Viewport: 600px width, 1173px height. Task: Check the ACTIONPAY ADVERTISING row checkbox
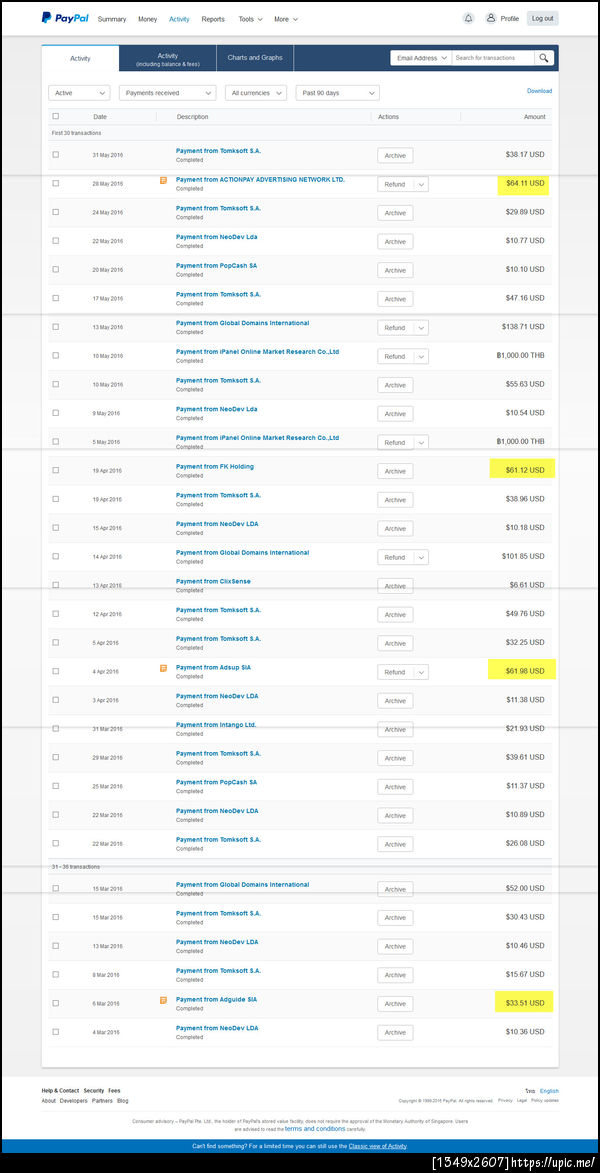pos(55,183)
